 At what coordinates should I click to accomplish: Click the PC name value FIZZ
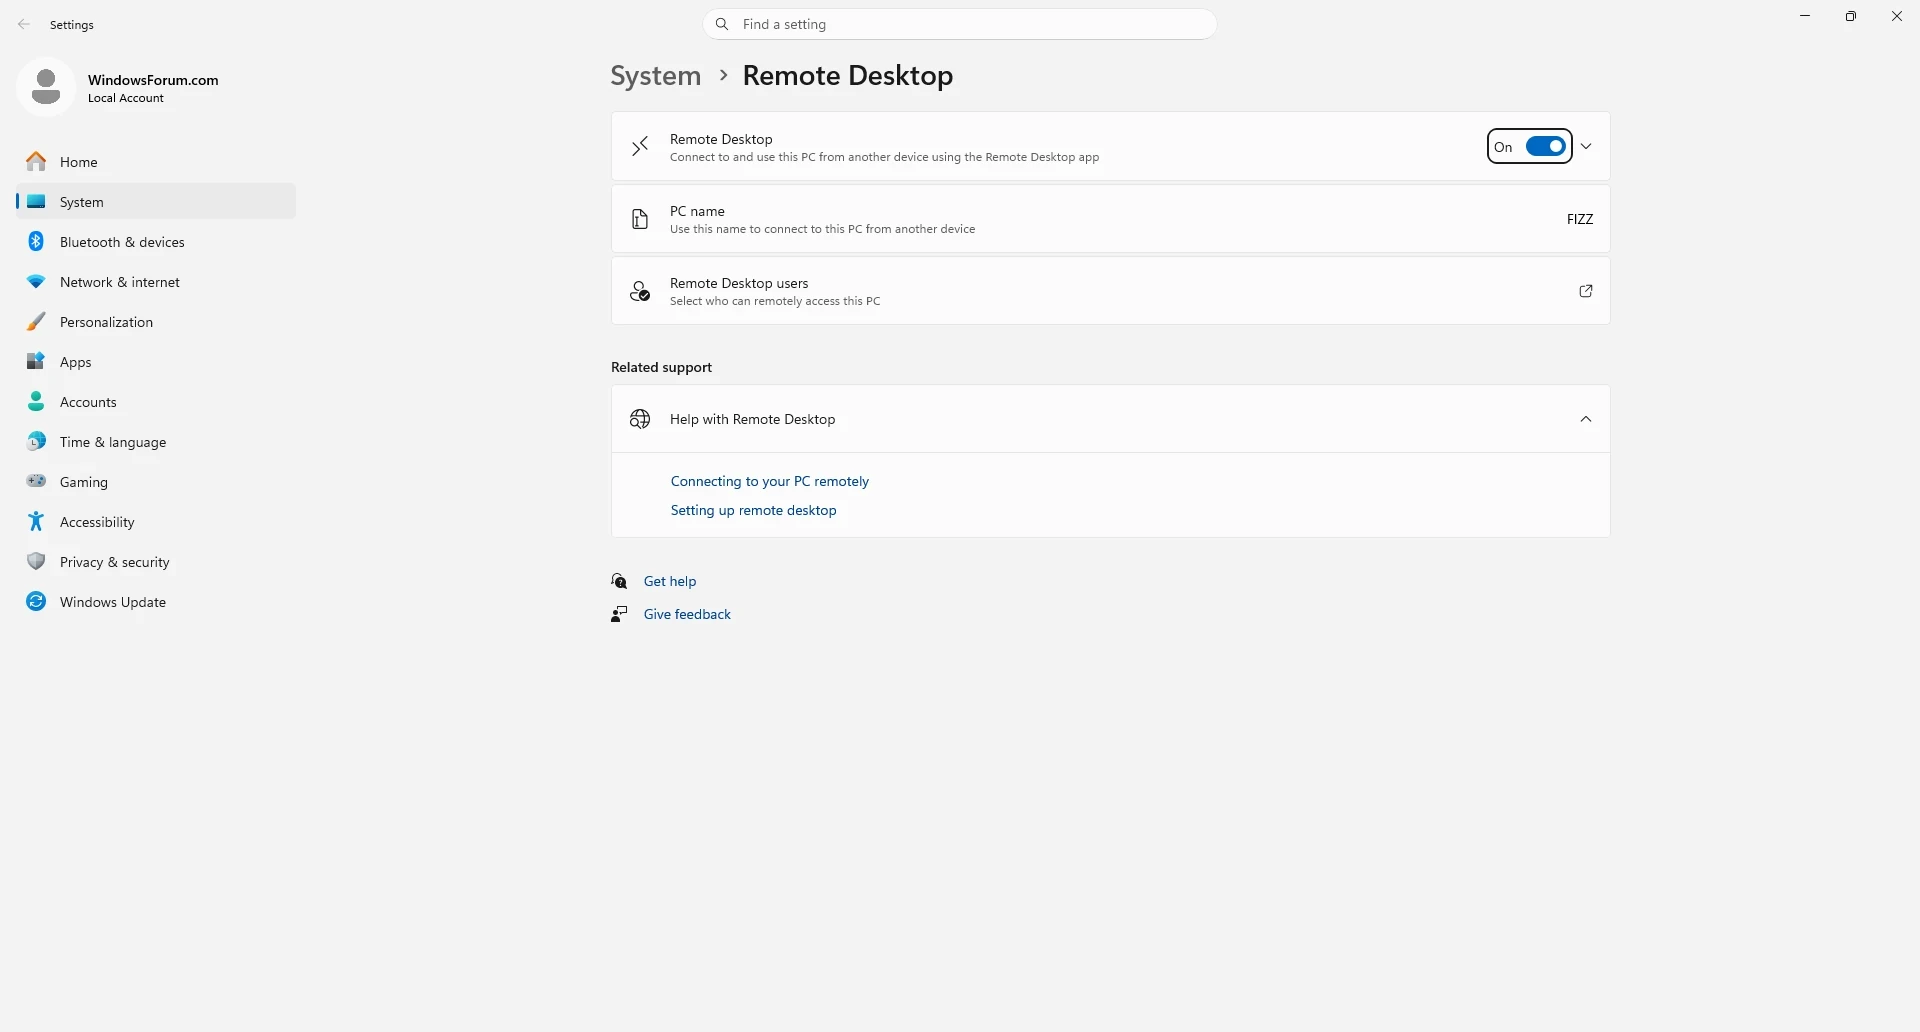[1580, 219]
